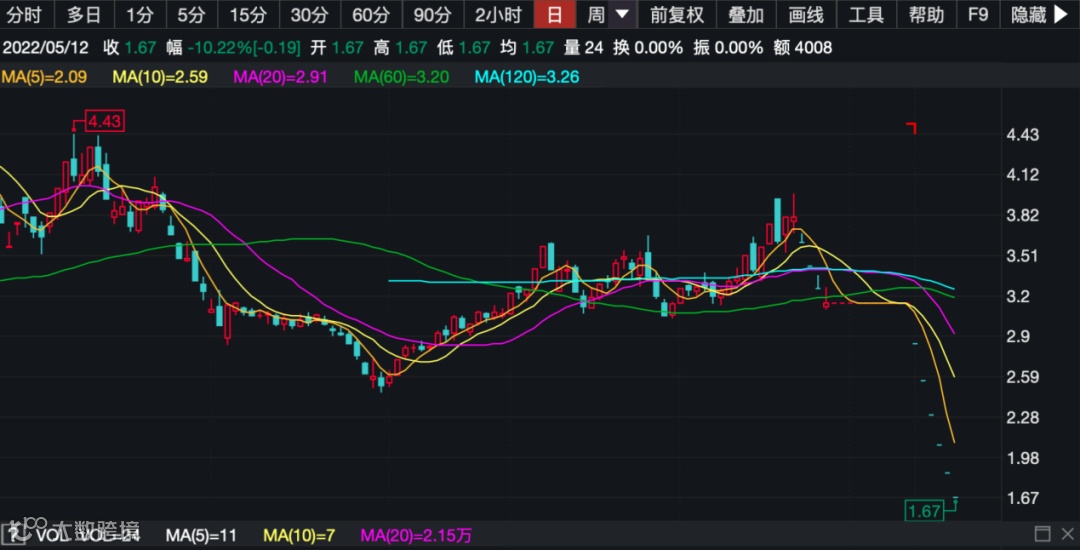Maximize the volume sub-panel
This screenshot has width=1080, height=550.
coord(1042,534)
